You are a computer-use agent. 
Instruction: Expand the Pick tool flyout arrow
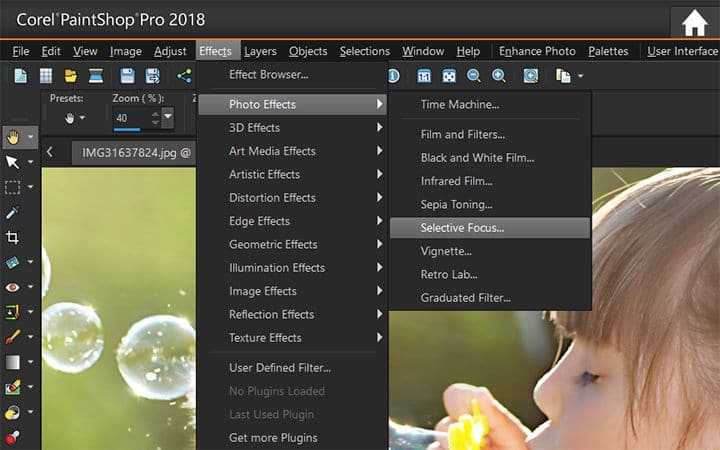click(30, 162)
